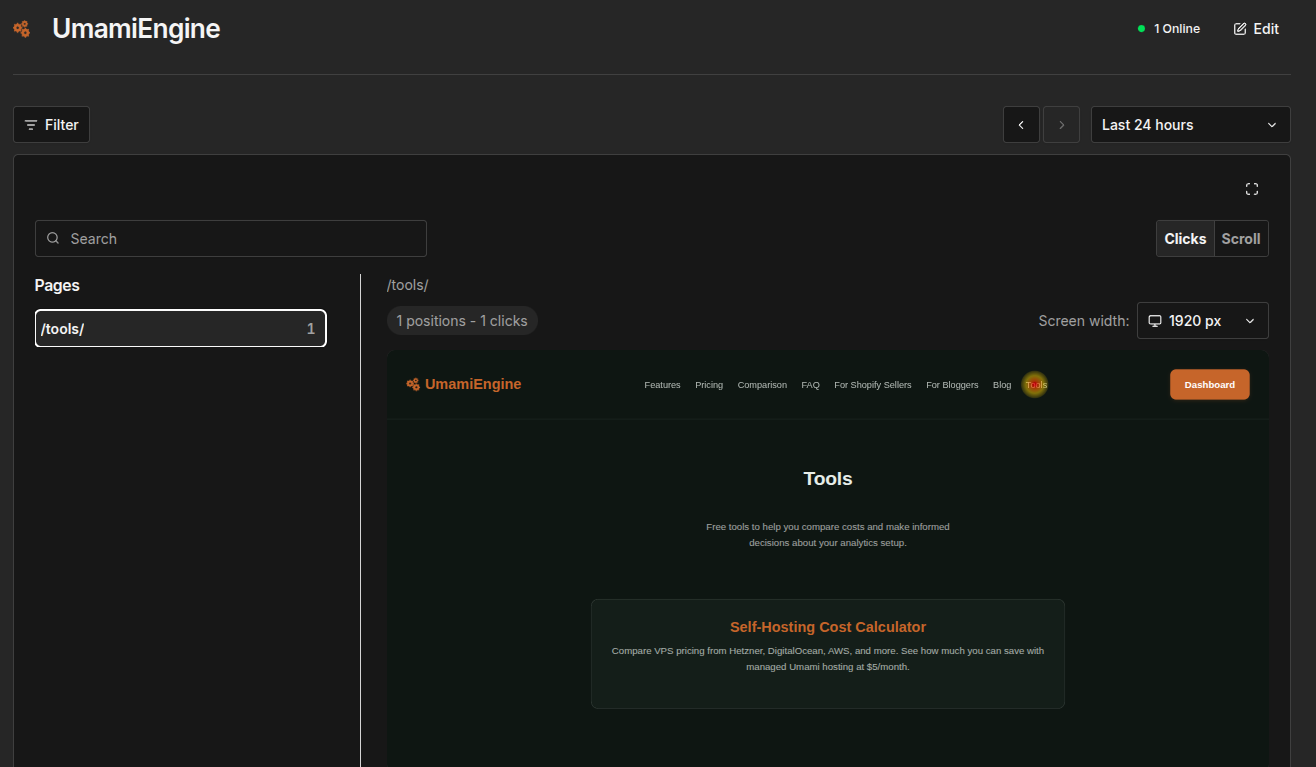
Task: Click the pages Search input field
Action: click(x=231, y=239)
